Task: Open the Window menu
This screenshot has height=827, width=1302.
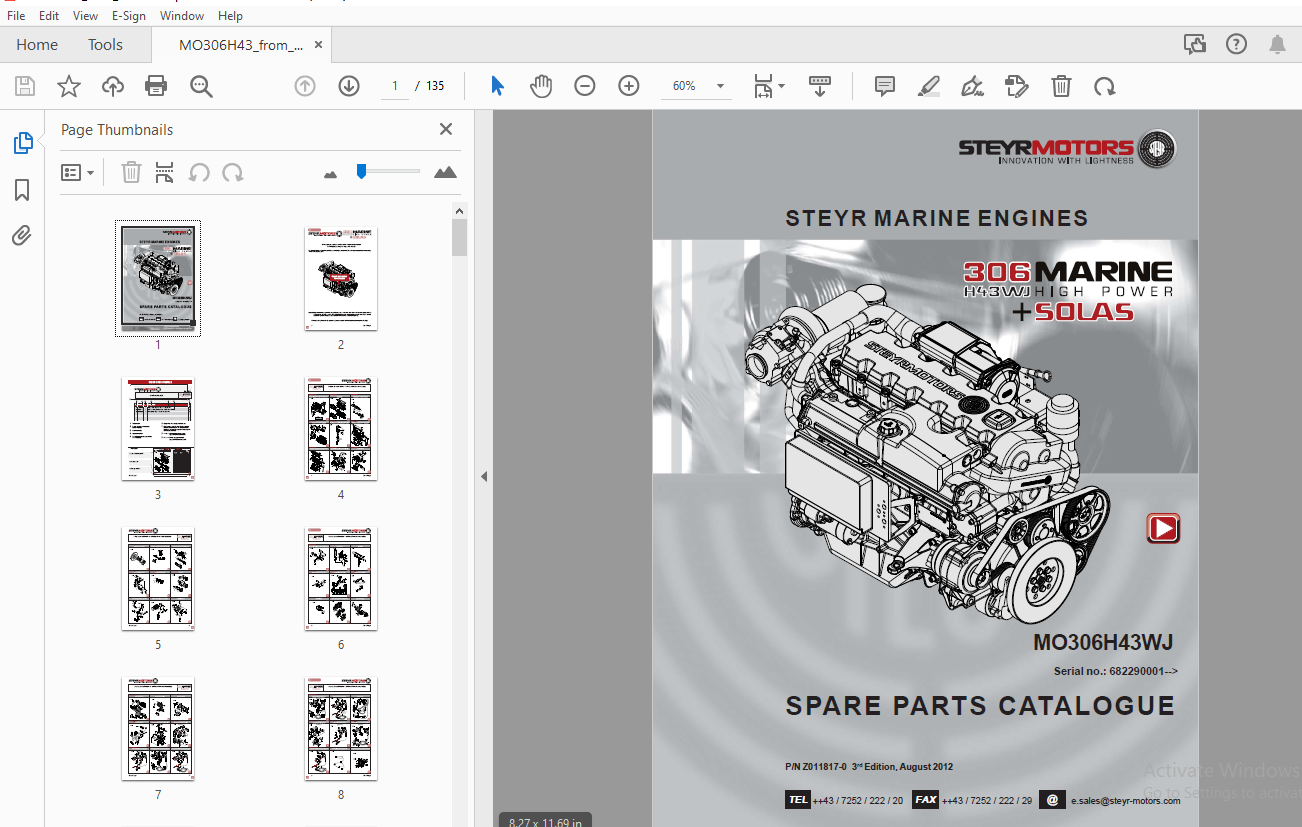Action: click(182, 16)
